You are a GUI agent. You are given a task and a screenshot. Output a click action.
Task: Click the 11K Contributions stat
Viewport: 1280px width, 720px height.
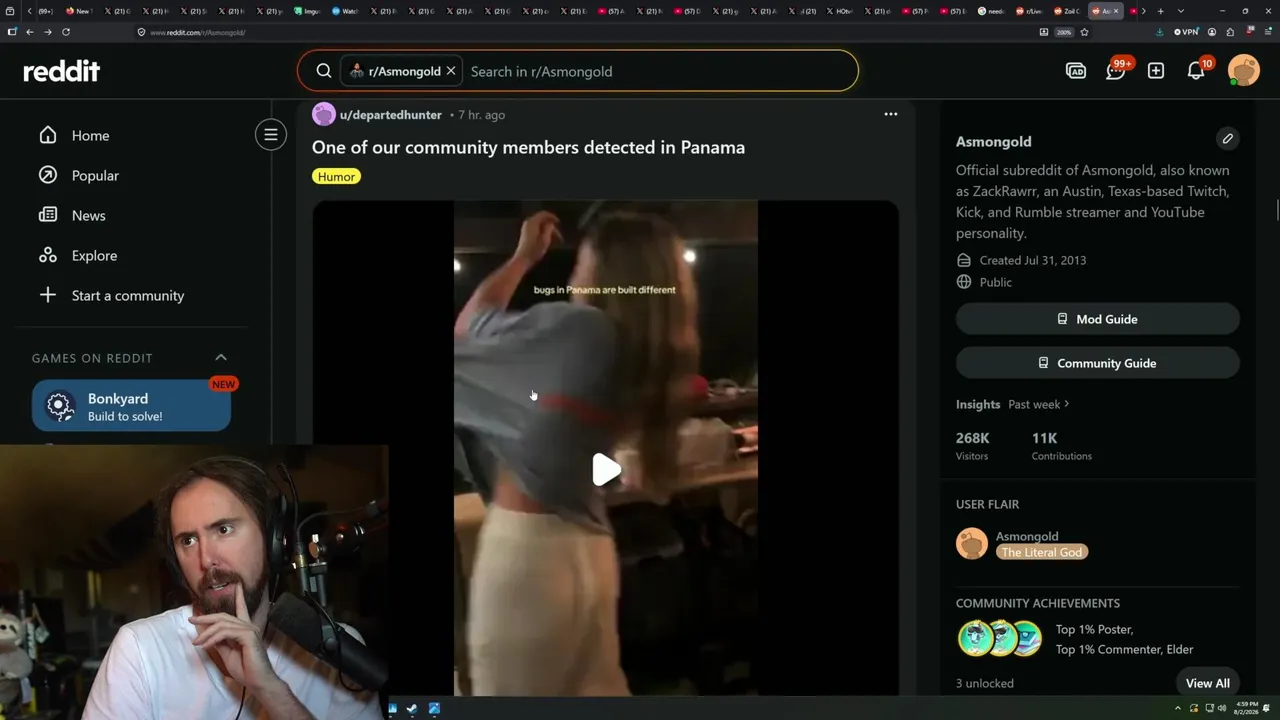point(1062,446)
